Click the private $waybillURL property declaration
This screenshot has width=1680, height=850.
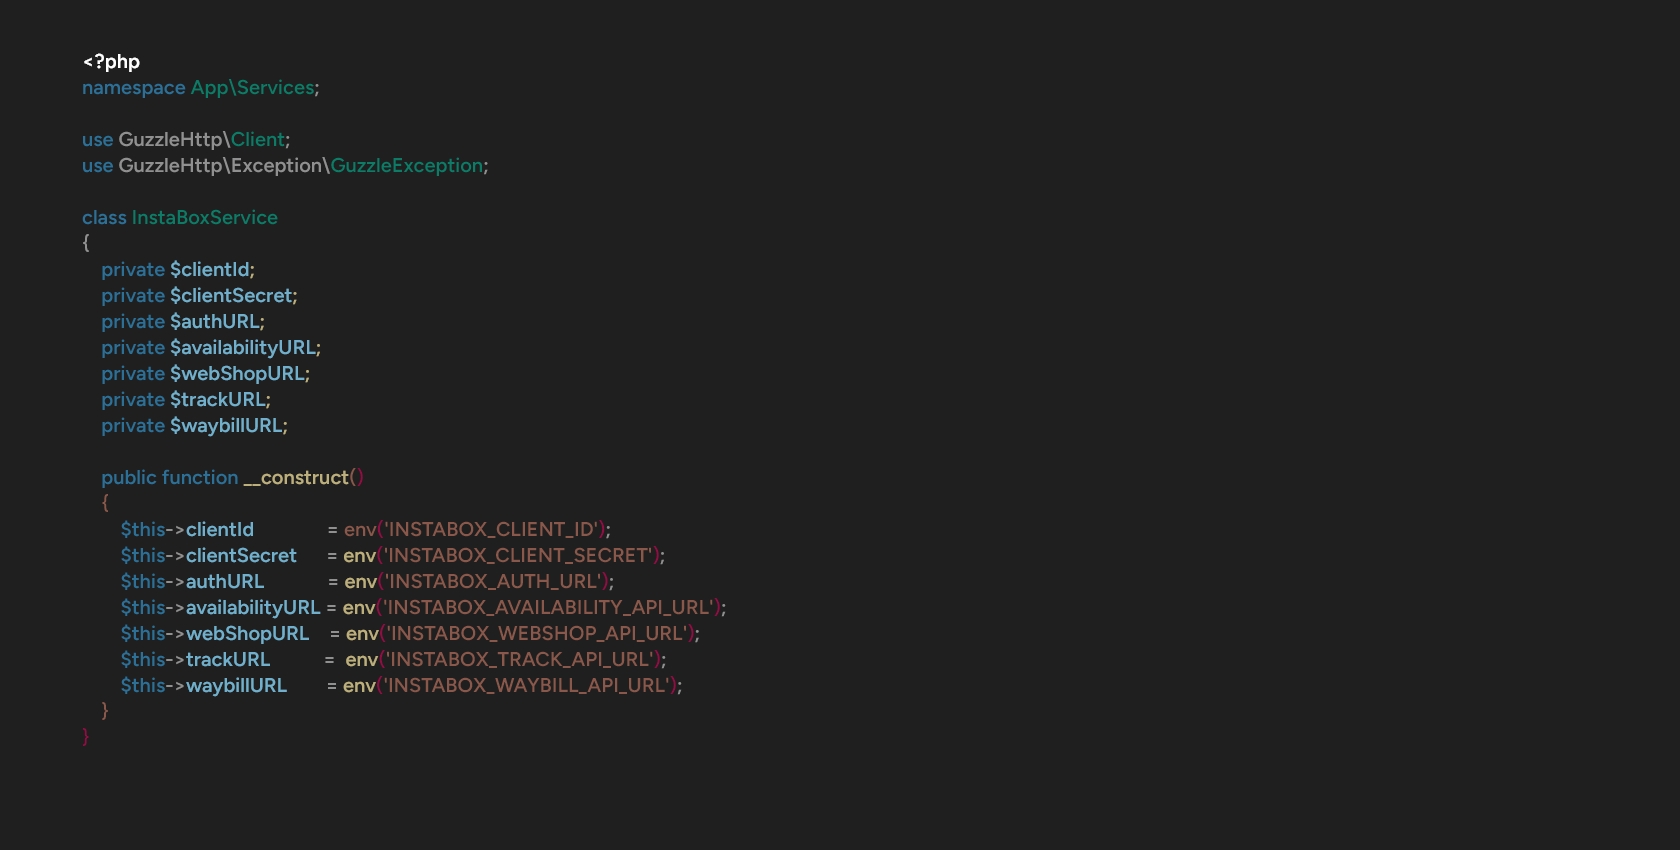[x=194, y=426]
